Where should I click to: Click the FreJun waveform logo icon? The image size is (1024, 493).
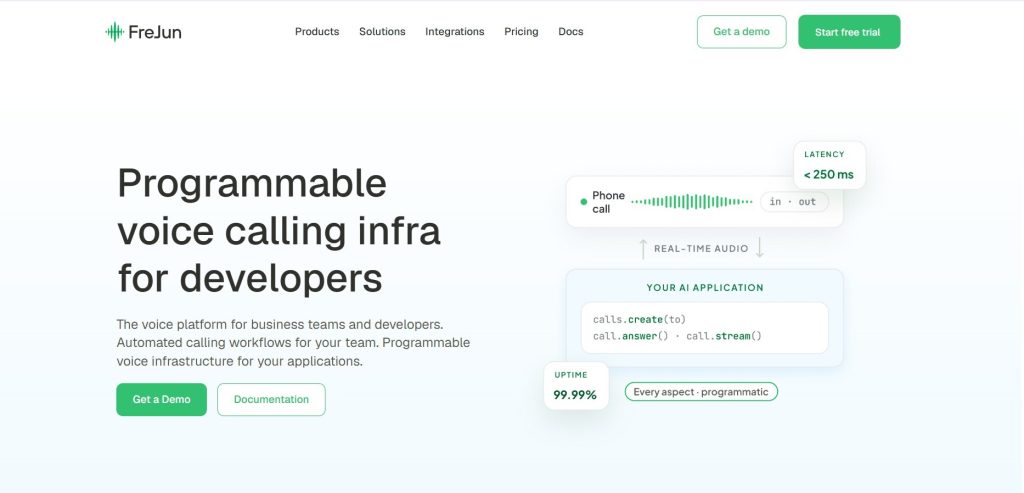pyautogui.click(x=114, y=32)
